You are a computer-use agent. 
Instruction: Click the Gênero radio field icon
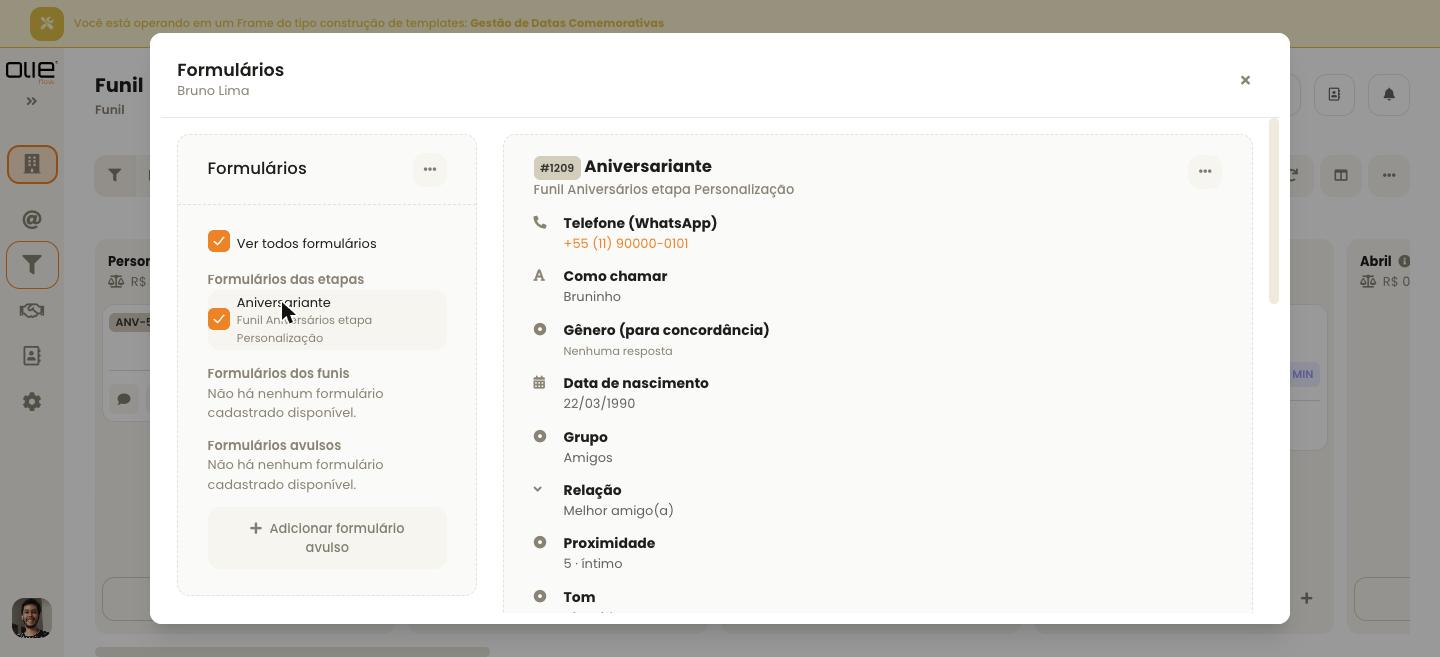point(540,329)
